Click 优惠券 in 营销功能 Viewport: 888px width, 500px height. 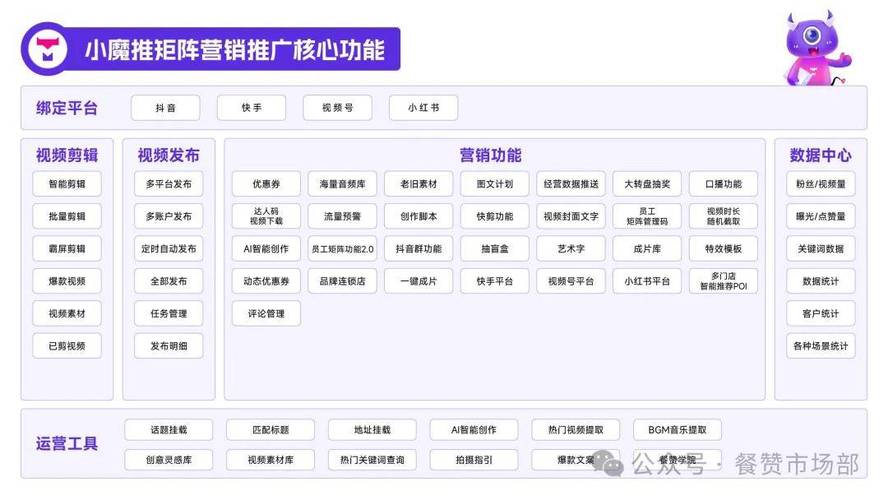click(266, 184)
